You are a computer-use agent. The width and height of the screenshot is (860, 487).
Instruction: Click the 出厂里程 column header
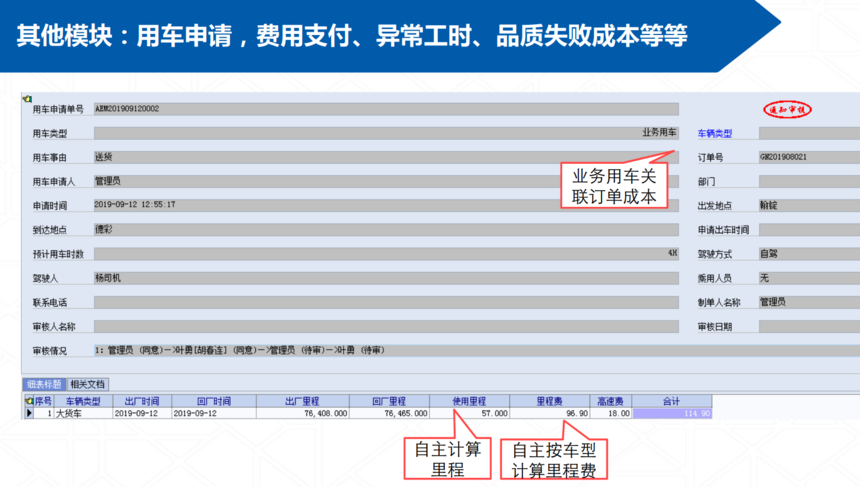pyautogui.click(x=302, y=401)
